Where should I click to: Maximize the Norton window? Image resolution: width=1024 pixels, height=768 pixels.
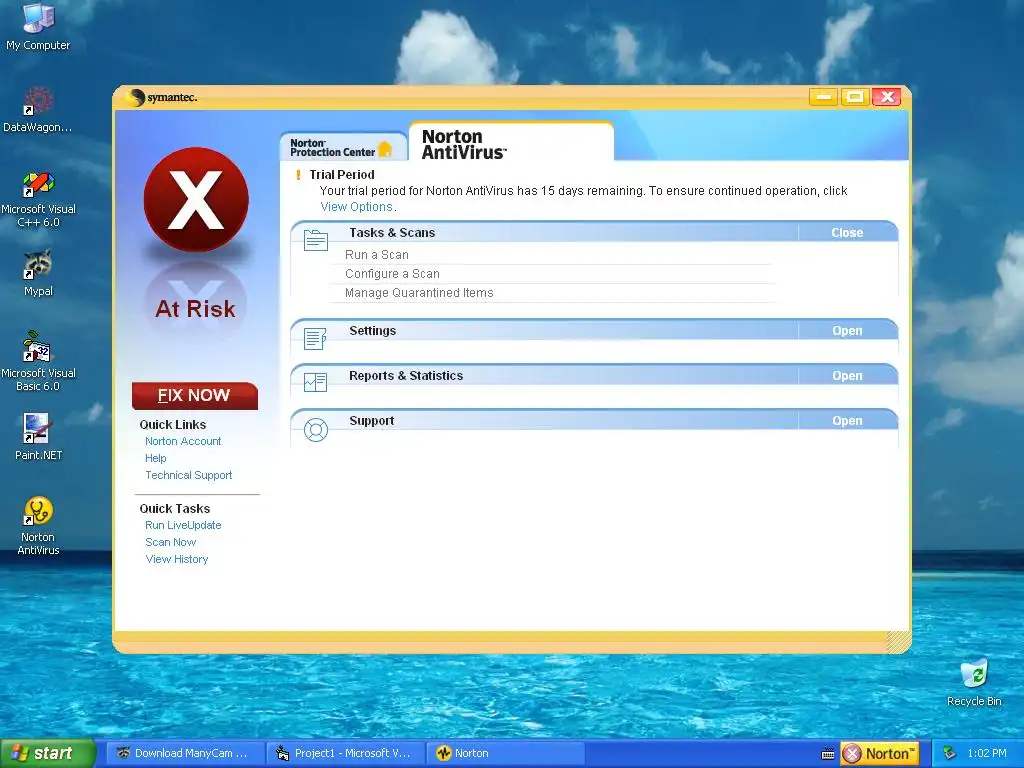point(855,97)
